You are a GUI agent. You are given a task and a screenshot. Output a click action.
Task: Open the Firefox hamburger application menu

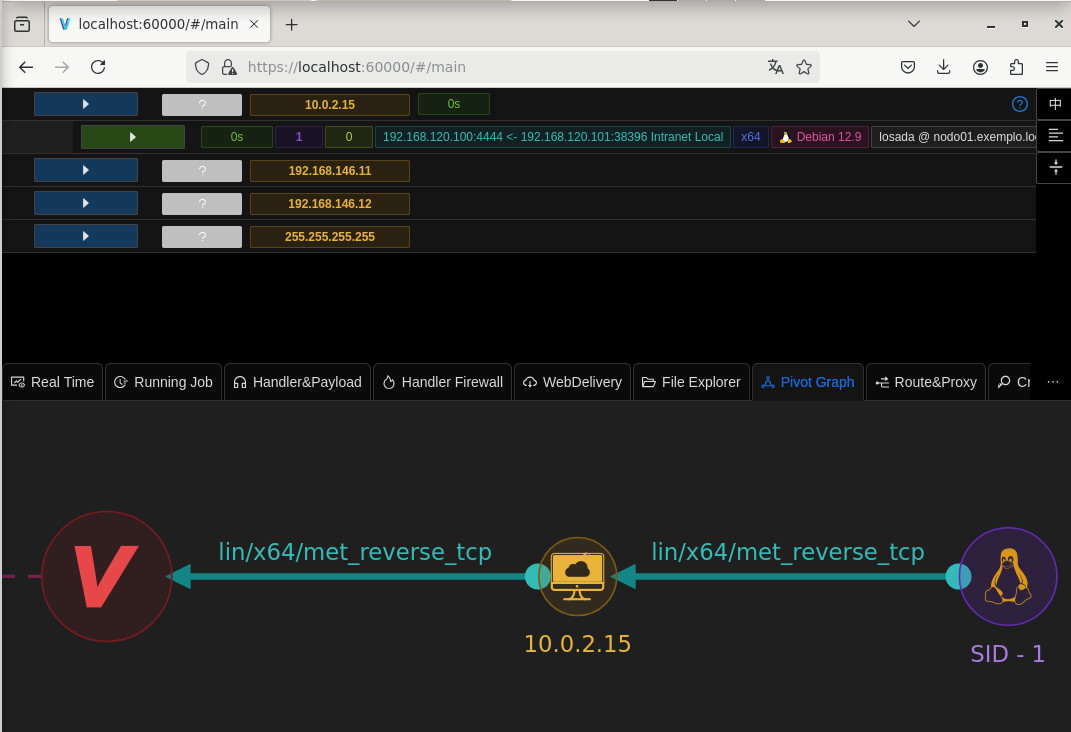pos(1052,67)
